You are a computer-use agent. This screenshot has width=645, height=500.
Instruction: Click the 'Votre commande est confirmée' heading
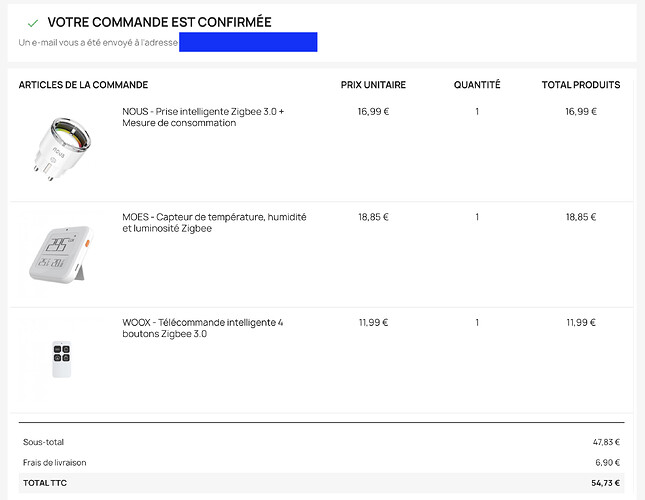point(159,22)
